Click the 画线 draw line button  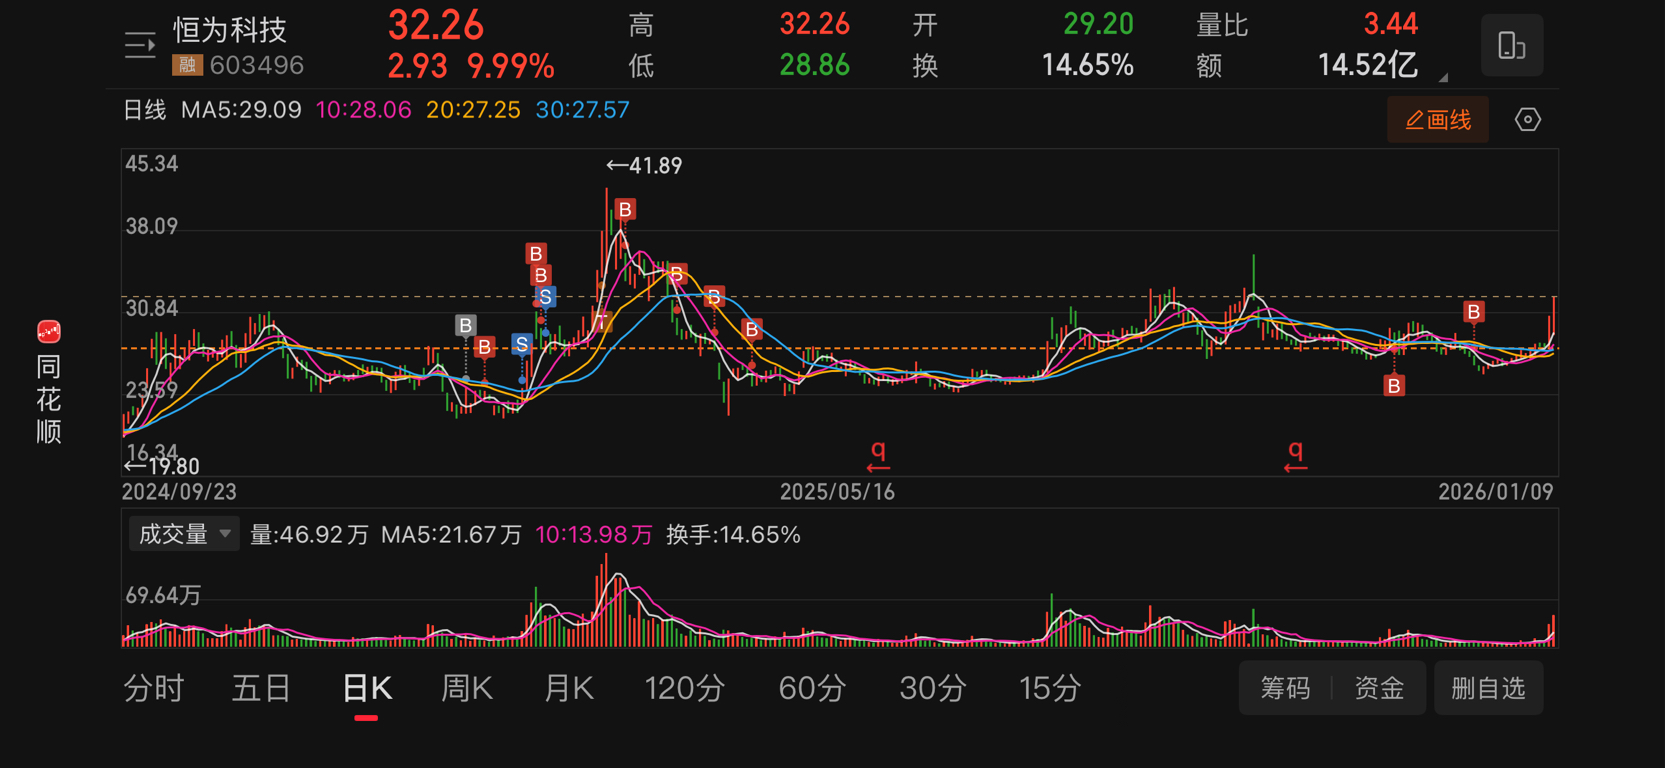(x=1438, y=120)
